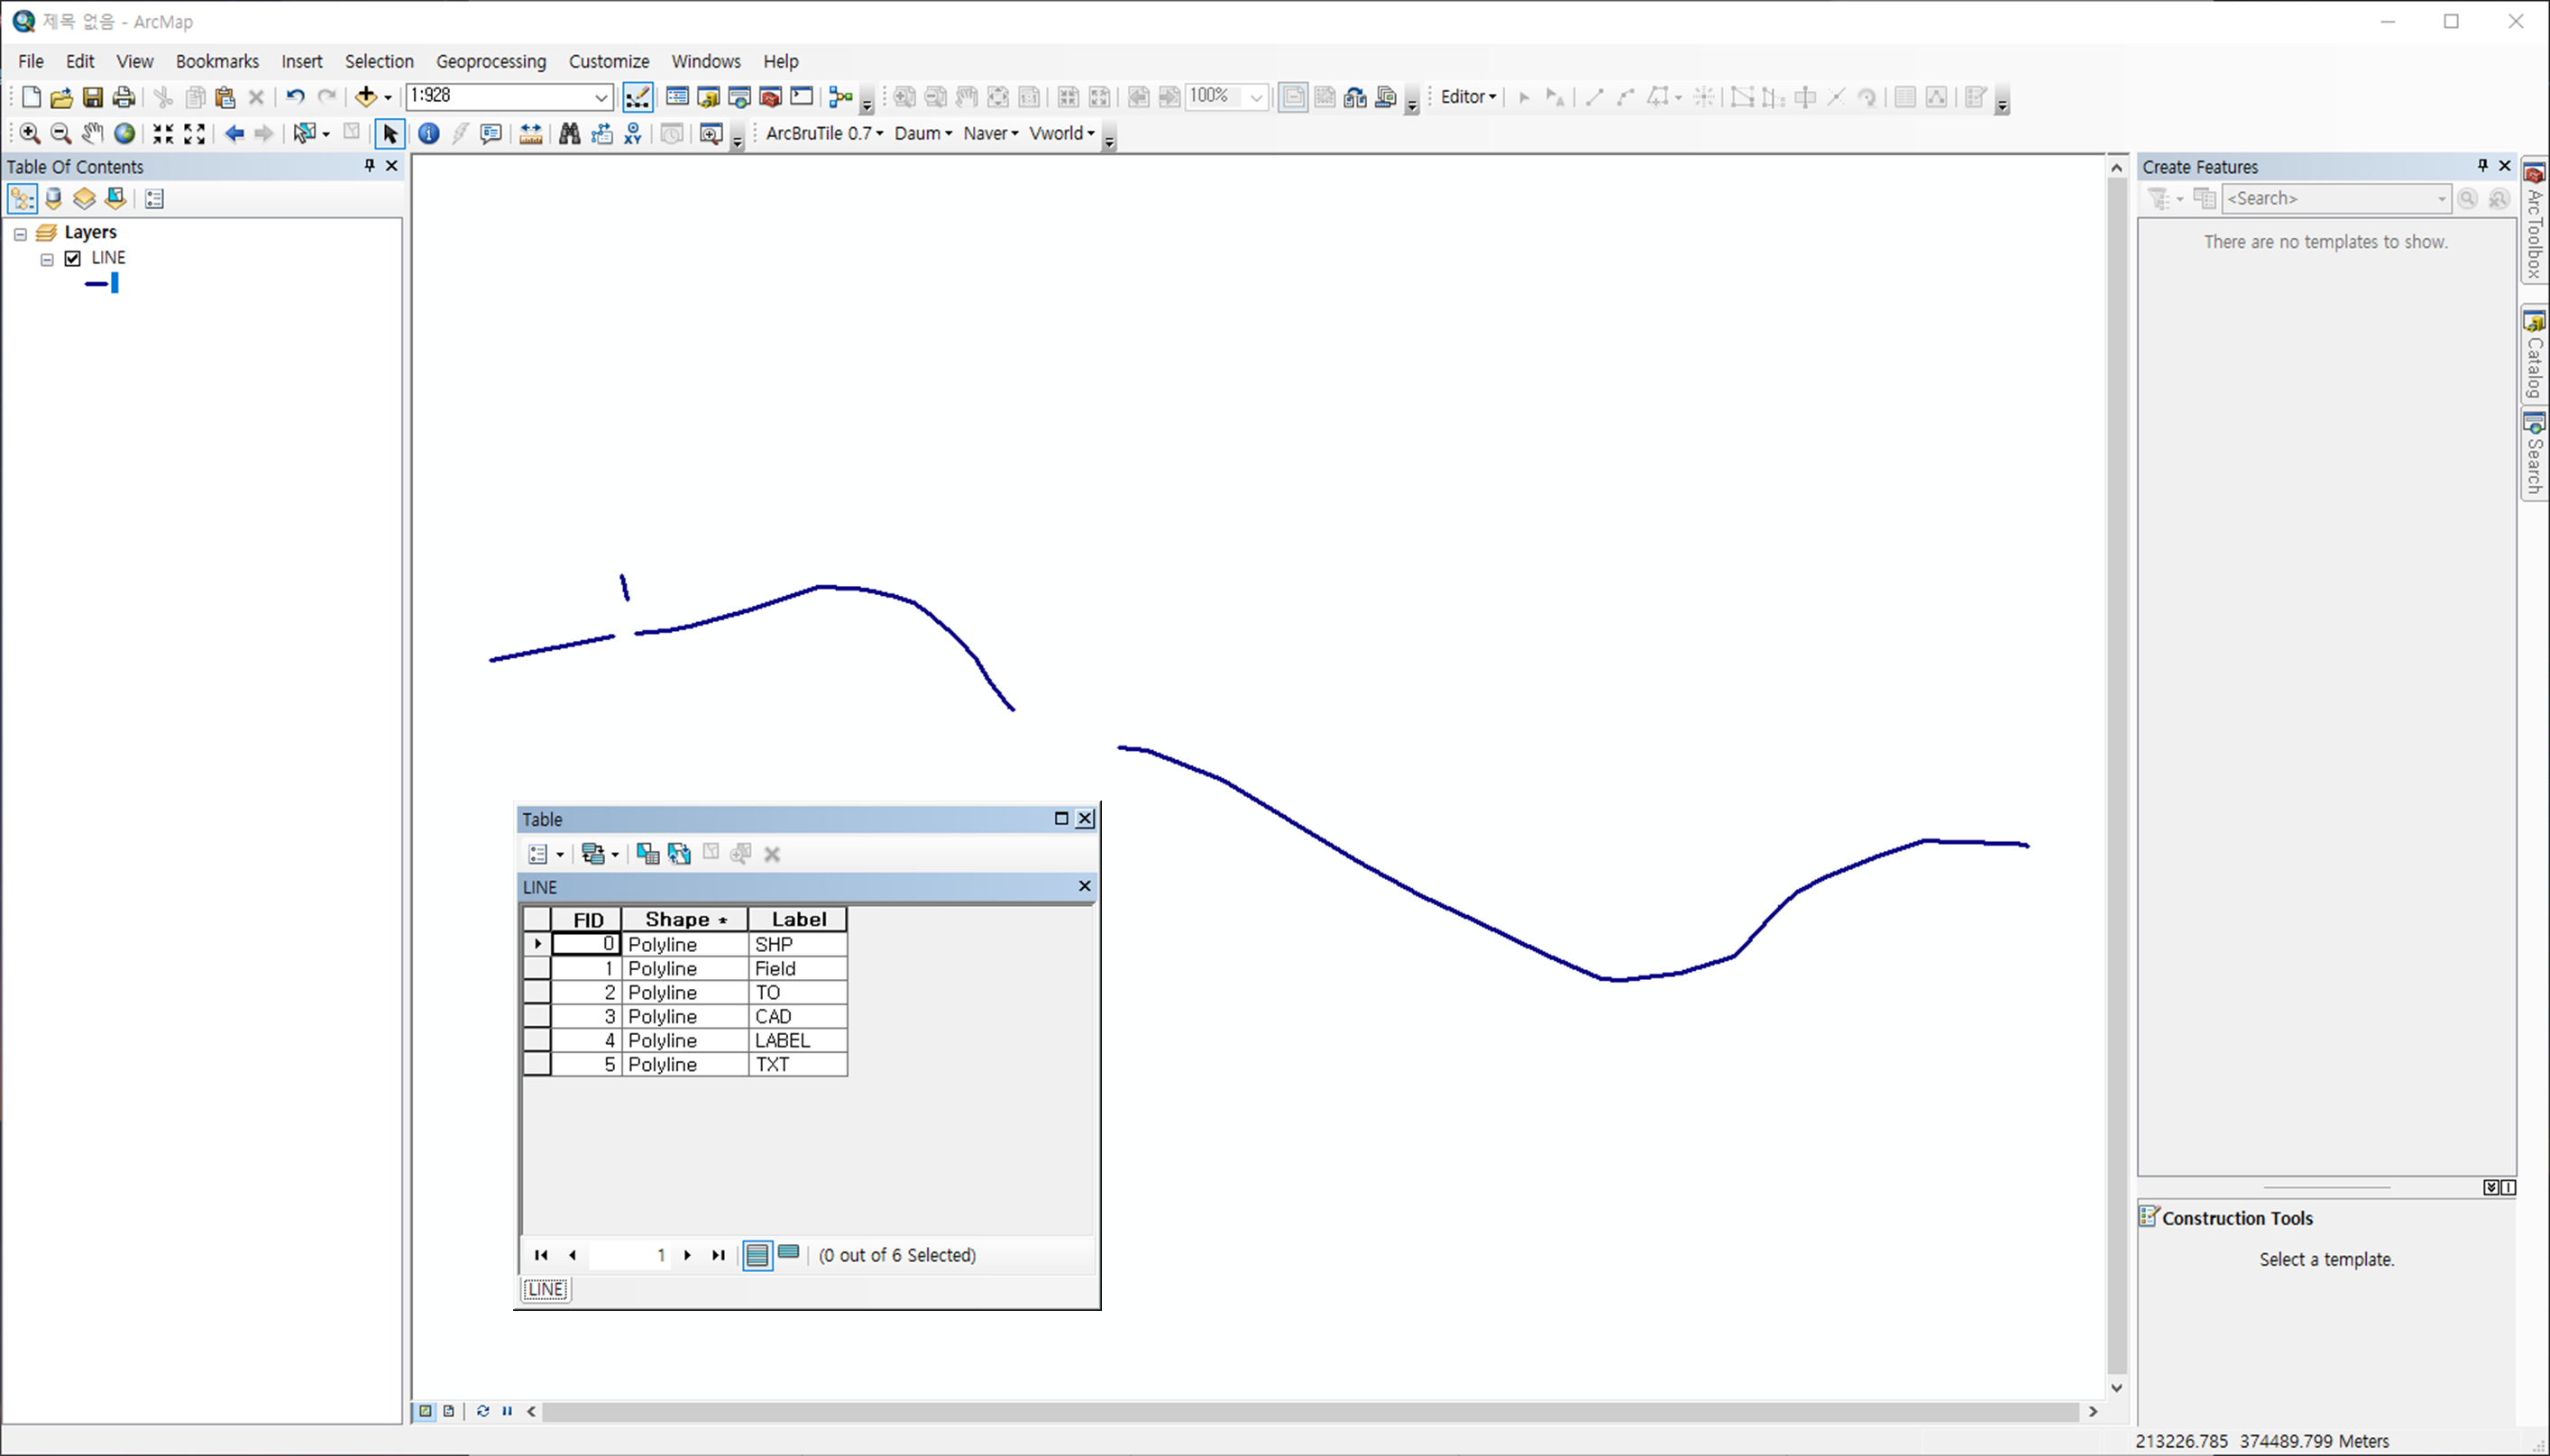Open the Geoprocessing menu
Viewport: 2550px width, 1456px height.
pyautogui.click(x=490, y=61)
